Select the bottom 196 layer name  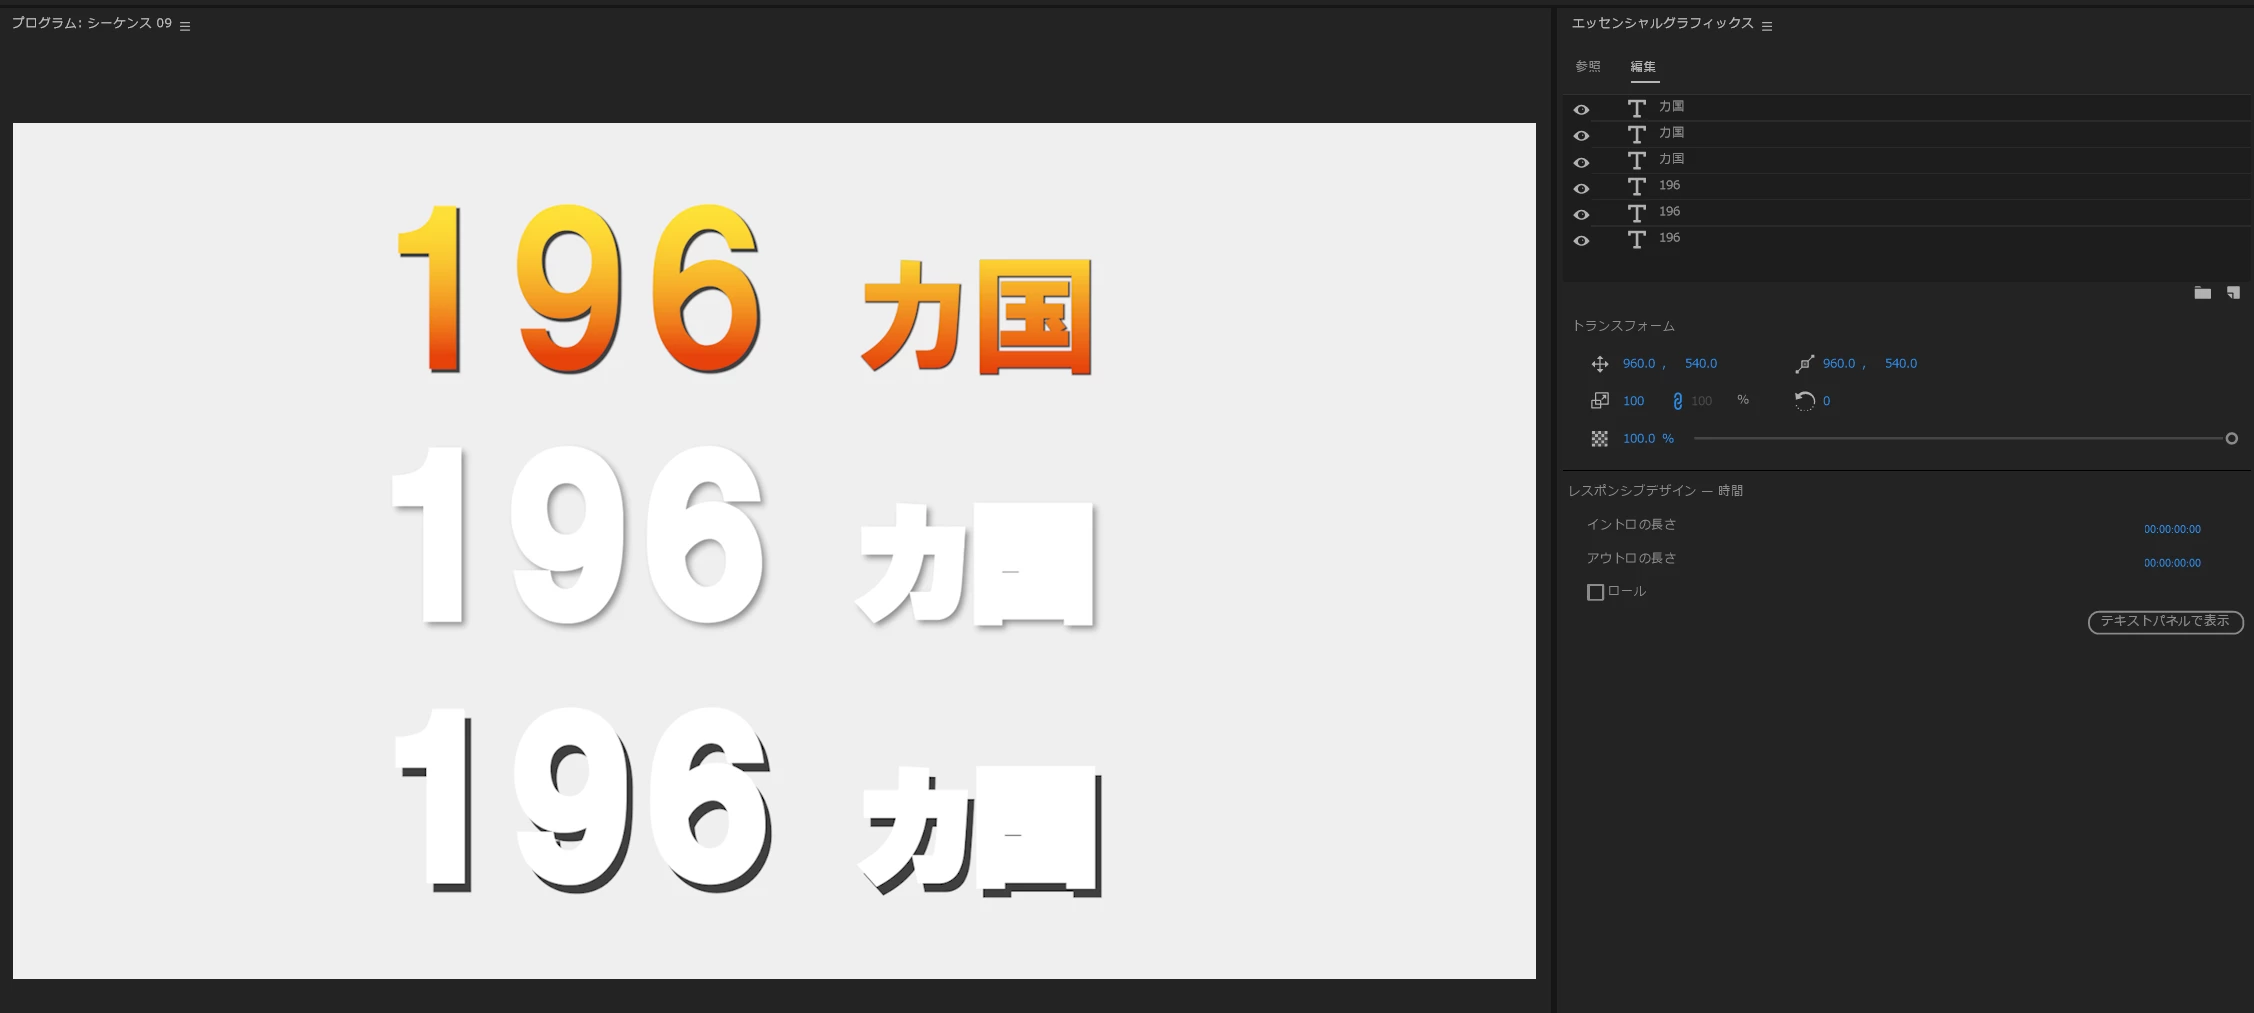(1669, 237)
